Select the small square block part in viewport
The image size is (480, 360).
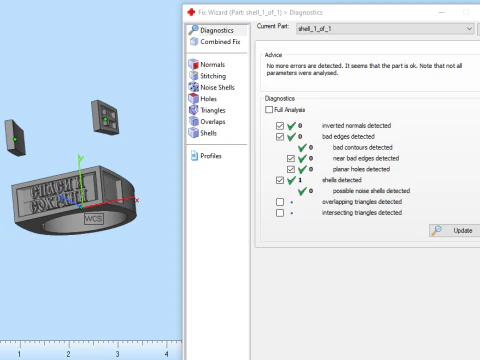[x=105, y=117]
